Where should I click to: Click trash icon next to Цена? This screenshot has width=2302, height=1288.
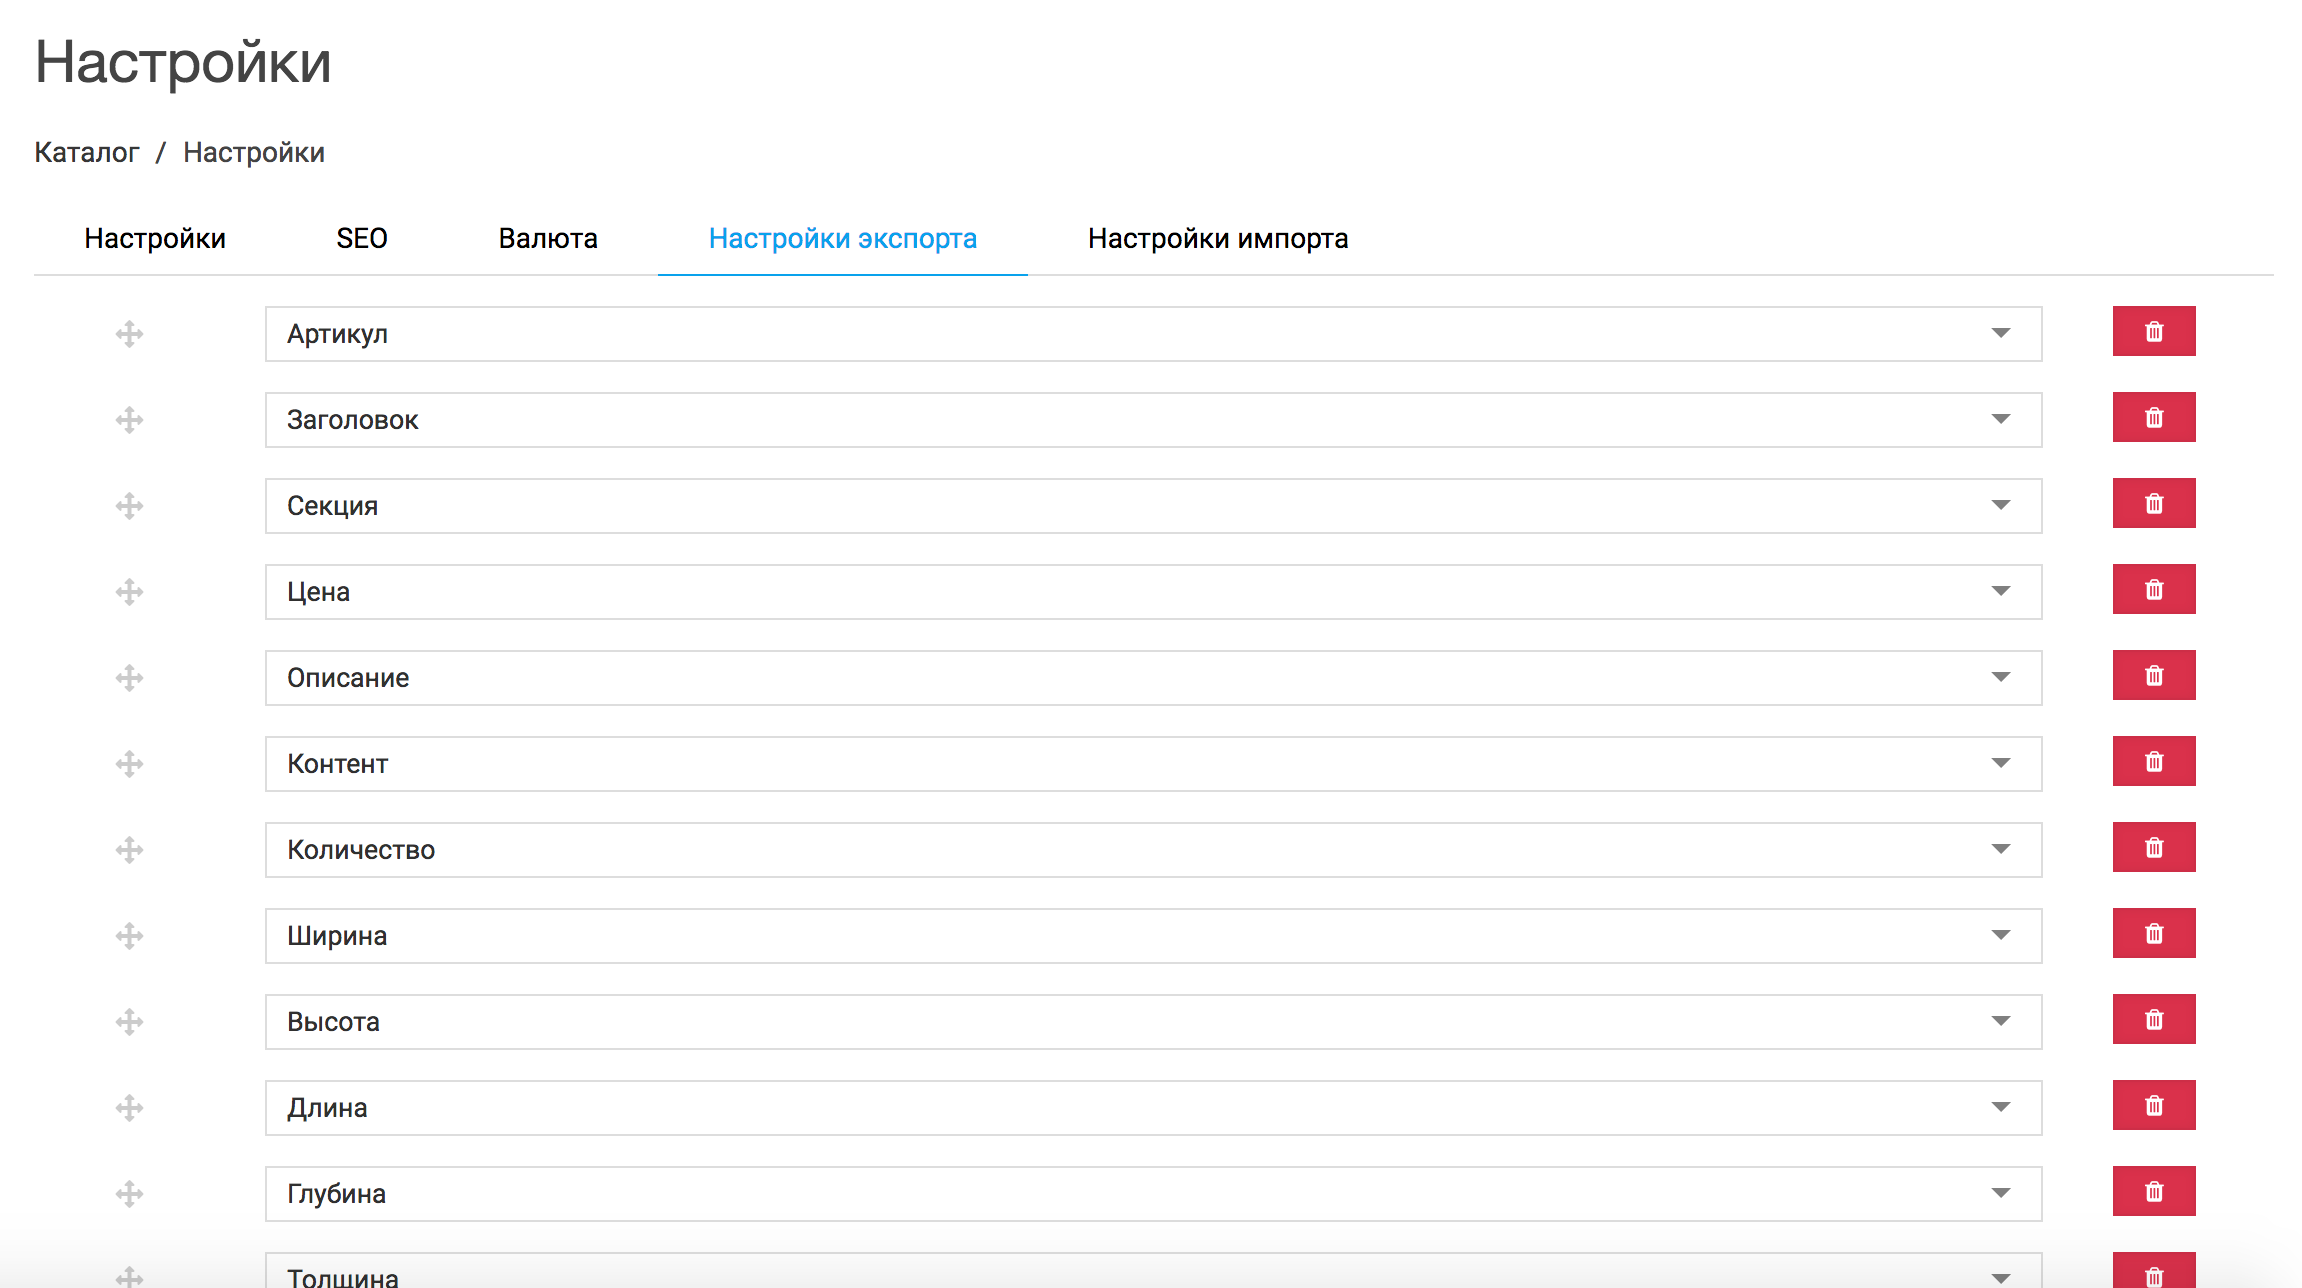[x=2153, y=590]
